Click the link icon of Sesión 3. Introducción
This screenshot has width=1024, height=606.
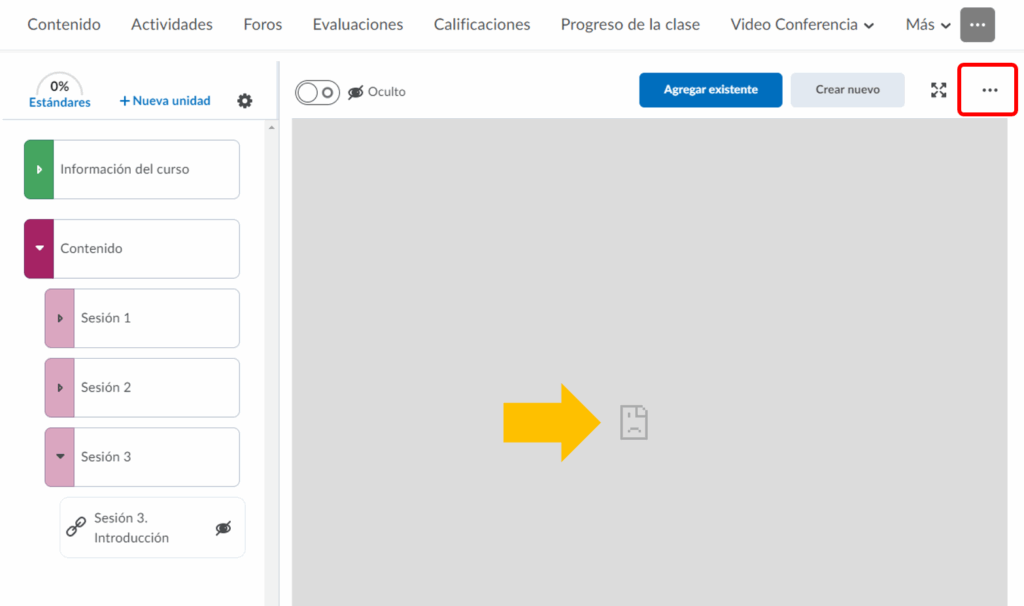pos(76,527)
